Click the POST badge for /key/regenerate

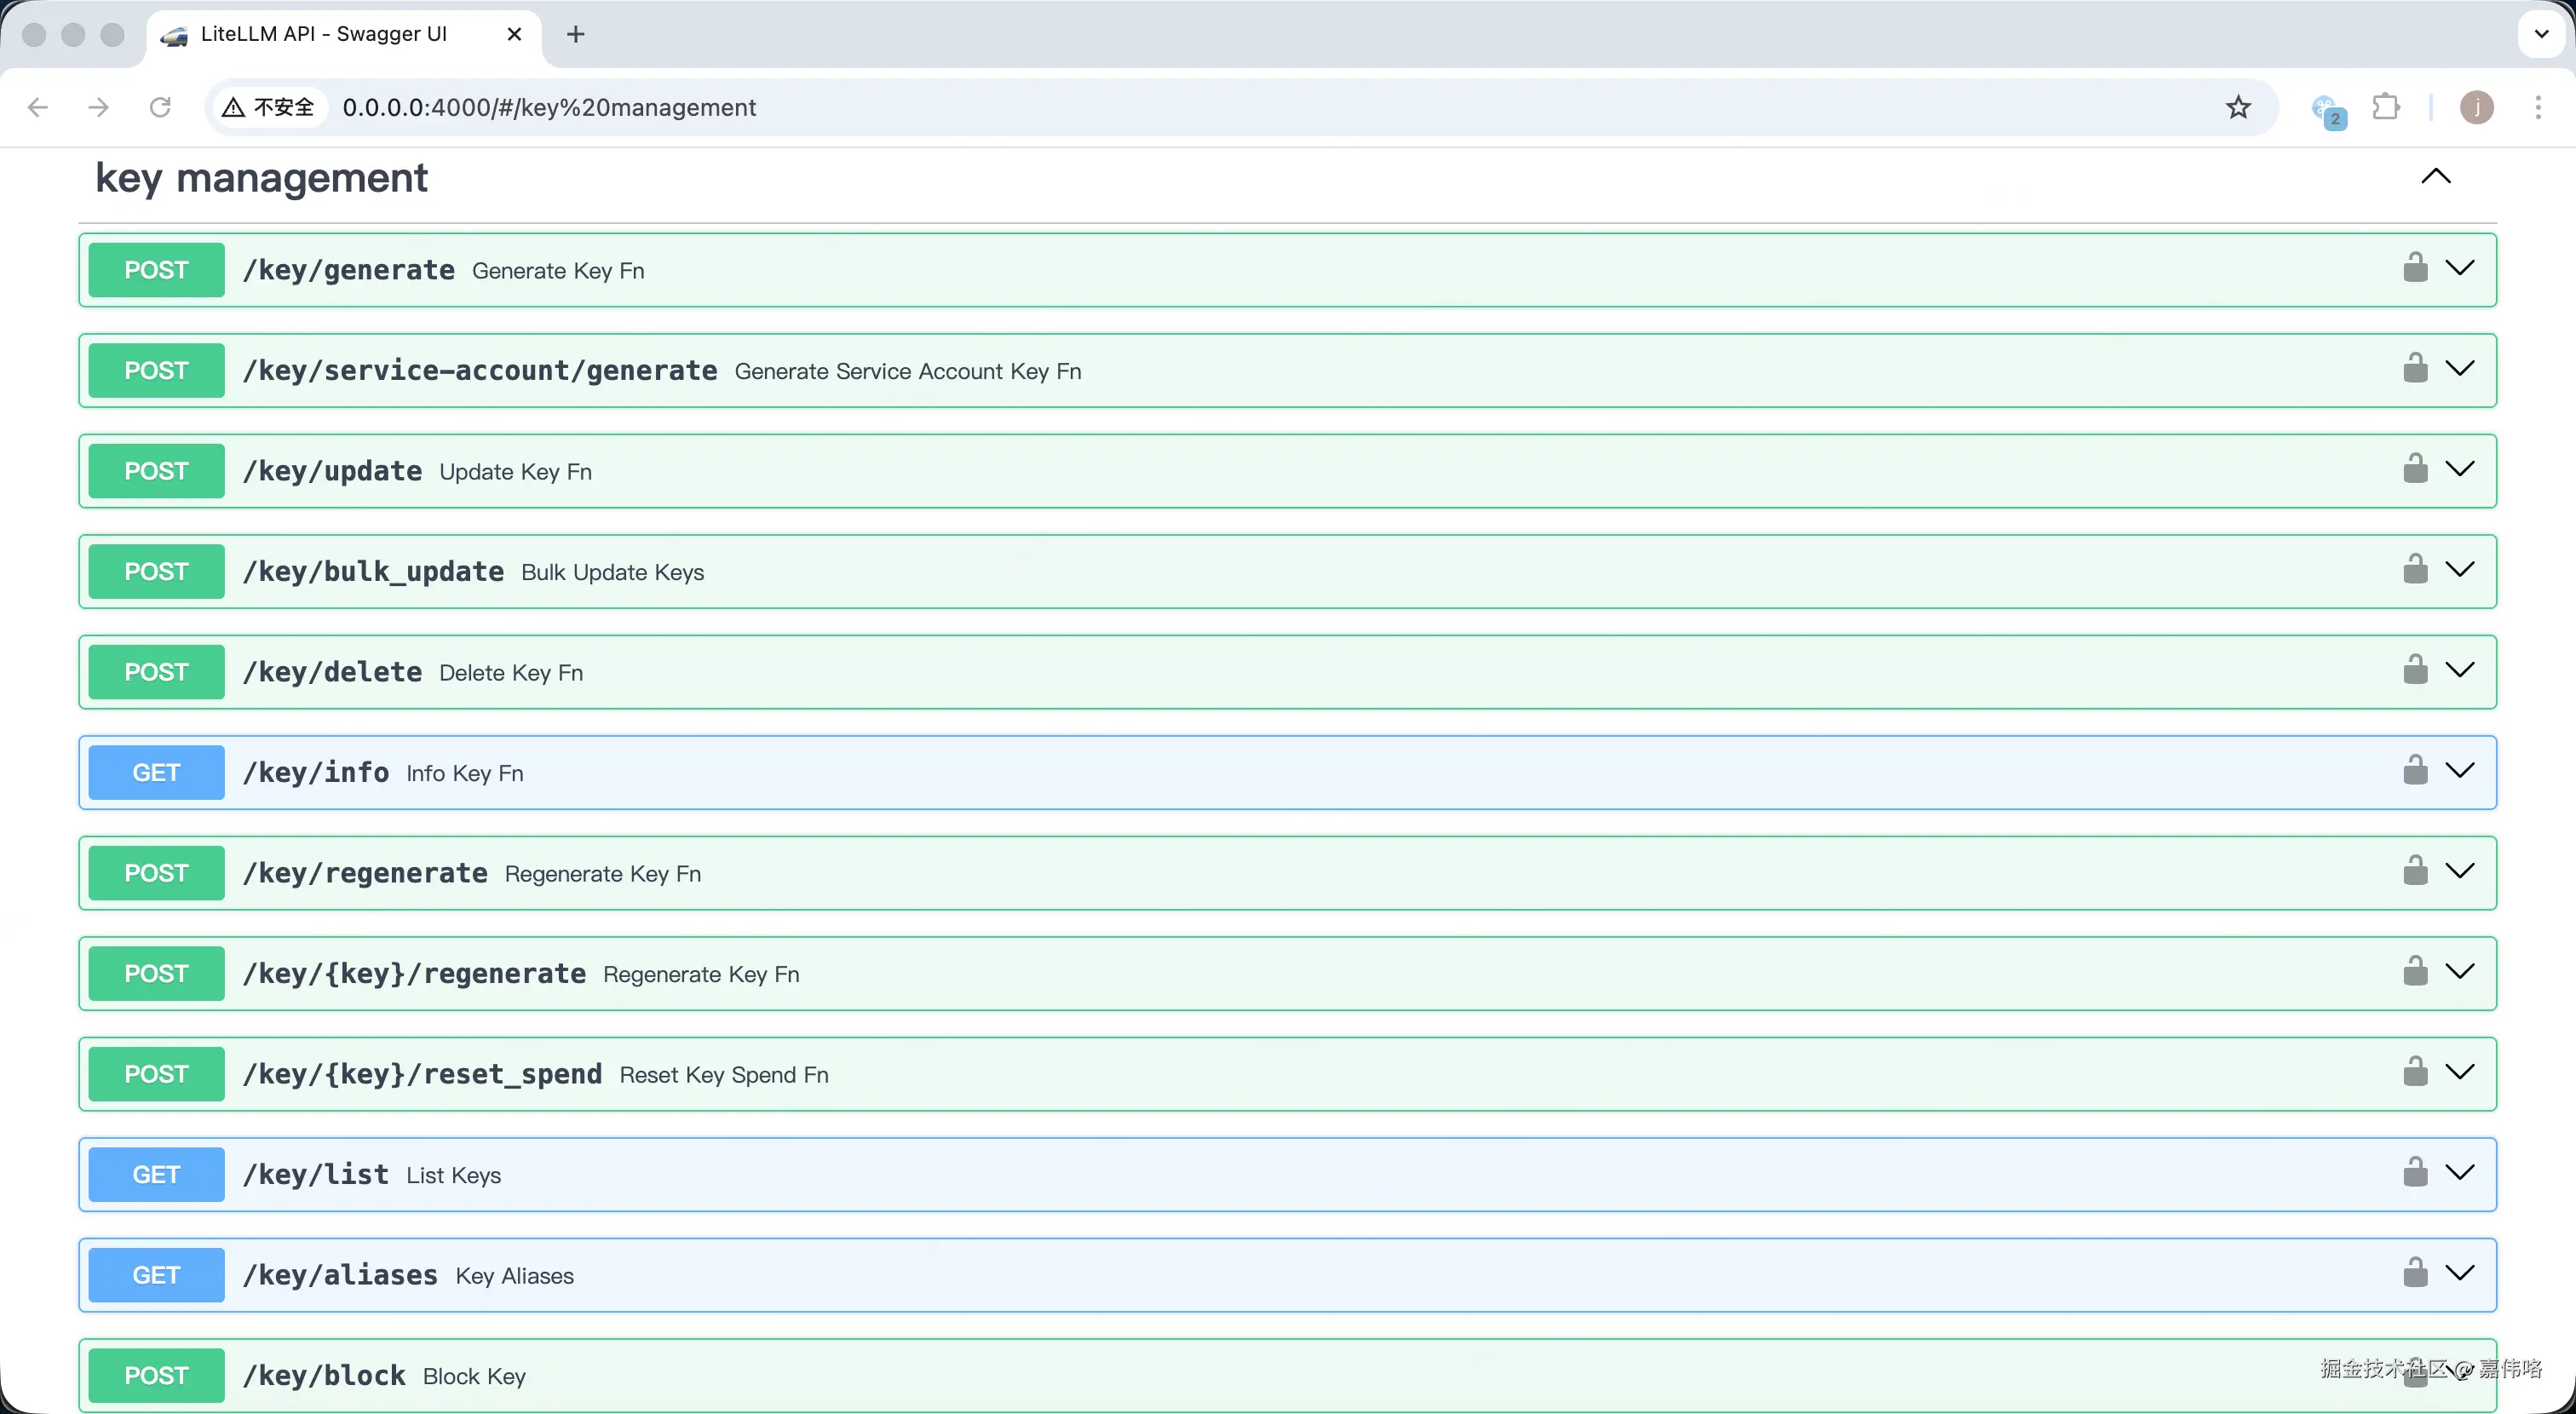point(156,873)
